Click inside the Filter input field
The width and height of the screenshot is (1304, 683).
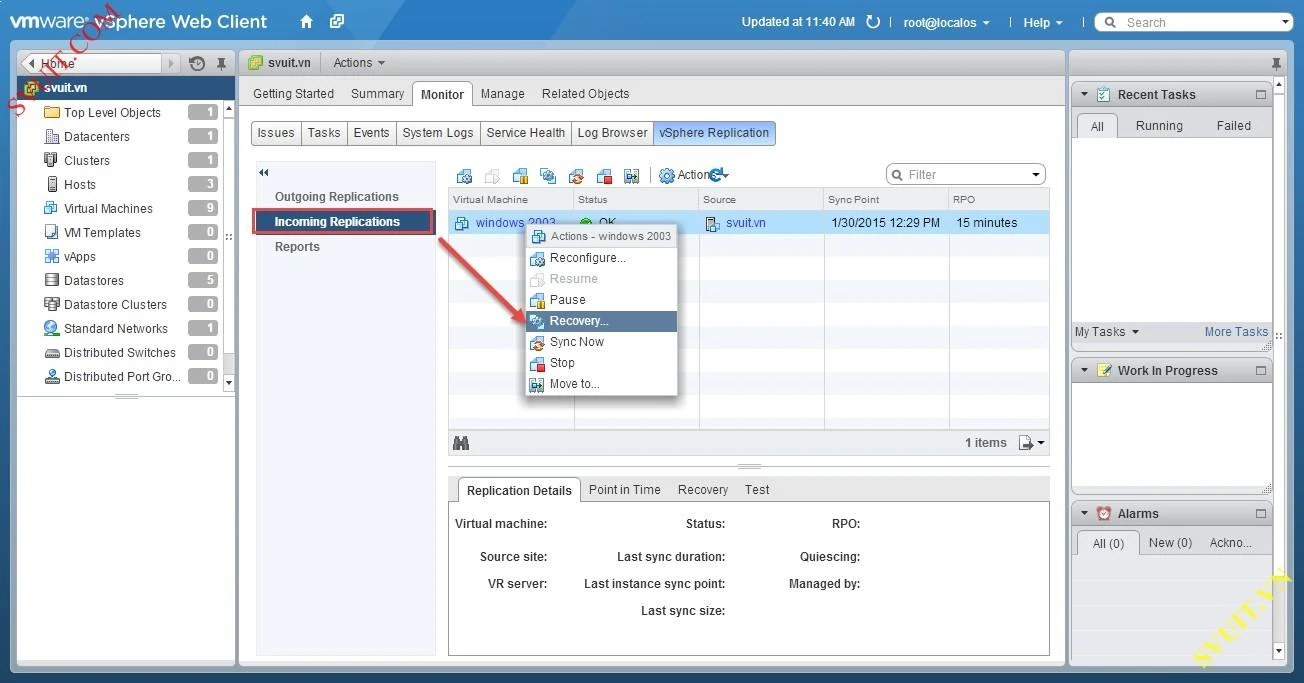pyautogui.click(x=965, y=175)
